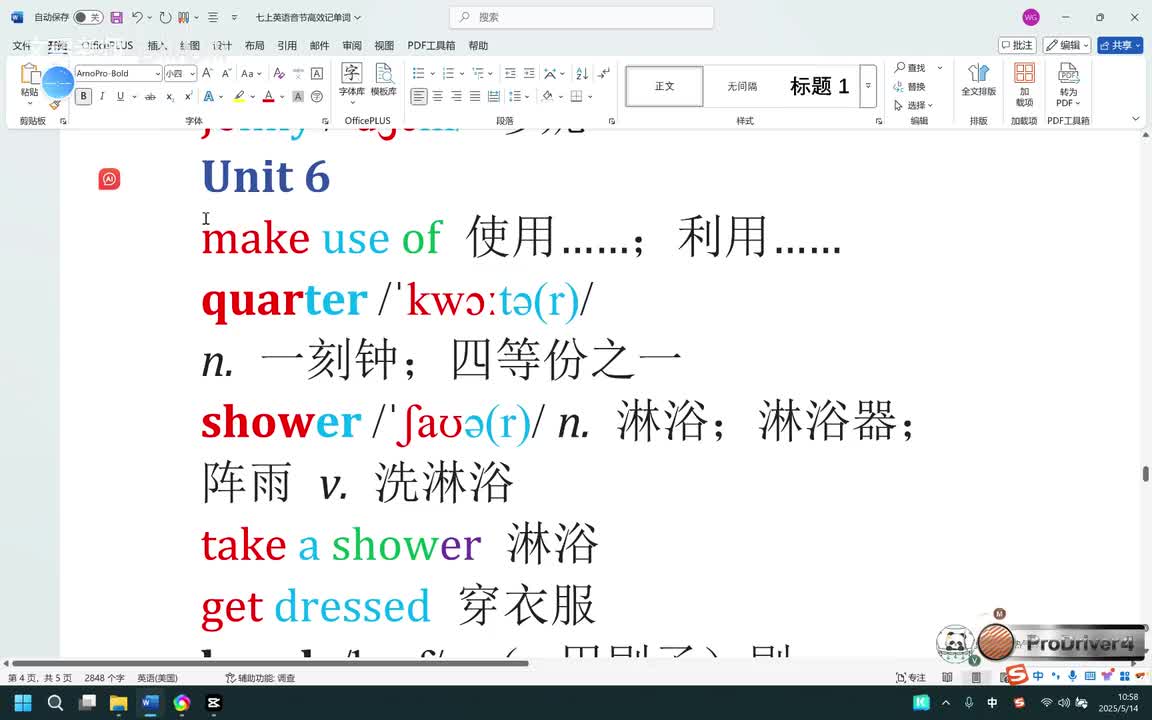Click the Undo icon
The image size is (1152, 720).
pyautogui.click(x=137, y=17)
